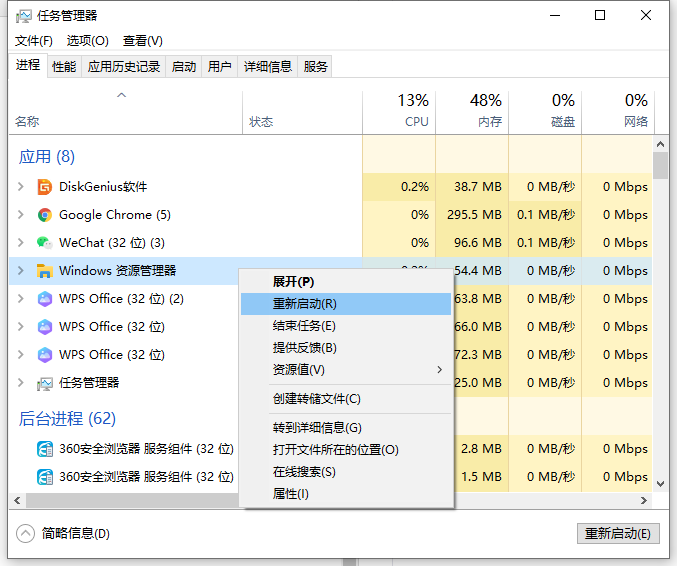Expand the Google Chrome (5) process tree
This screenshot has height=566, width=677.
pos(21,215)
